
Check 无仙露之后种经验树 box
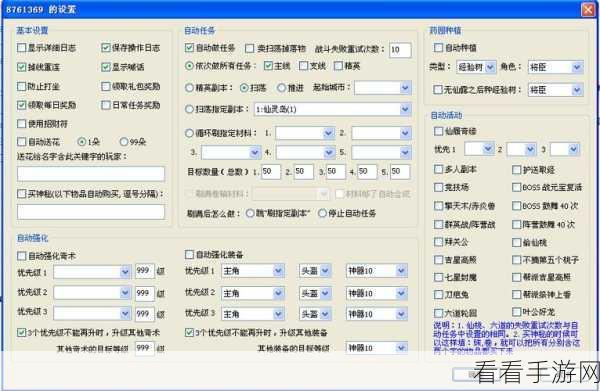coord(438,90)
